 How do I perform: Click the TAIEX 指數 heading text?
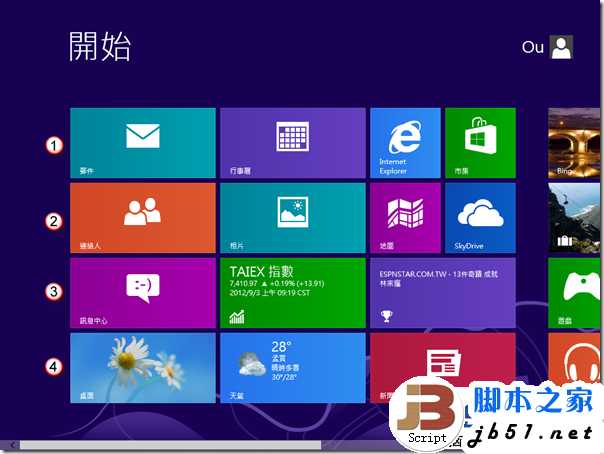coord(262,271)
